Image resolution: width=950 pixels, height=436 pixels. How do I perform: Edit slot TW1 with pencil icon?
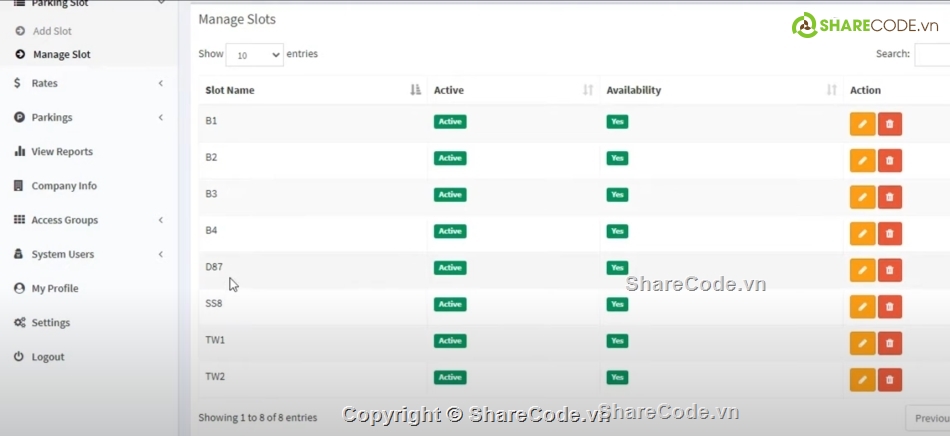[862, 343]
